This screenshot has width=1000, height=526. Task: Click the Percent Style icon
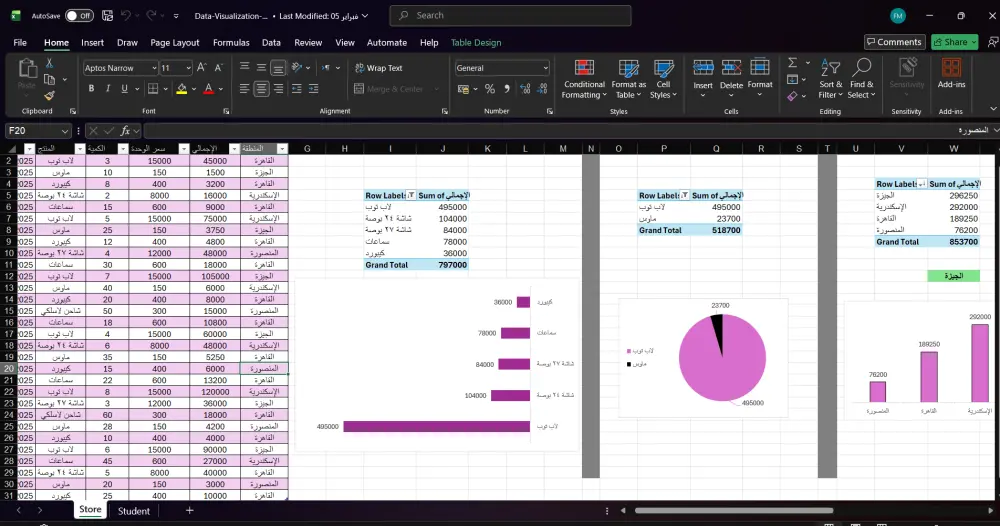(x=490, y=89)
